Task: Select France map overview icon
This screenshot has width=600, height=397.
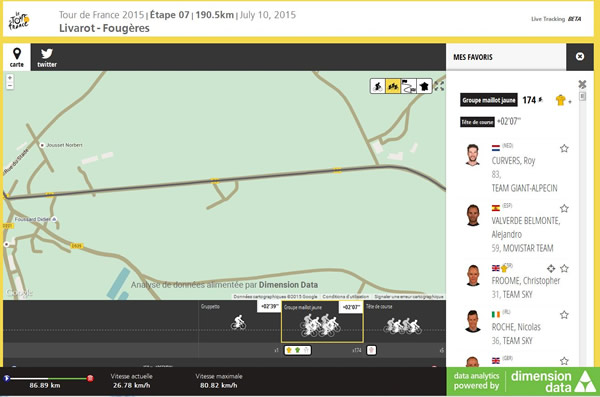Action: pyautogui.click(x=424, y=86)
